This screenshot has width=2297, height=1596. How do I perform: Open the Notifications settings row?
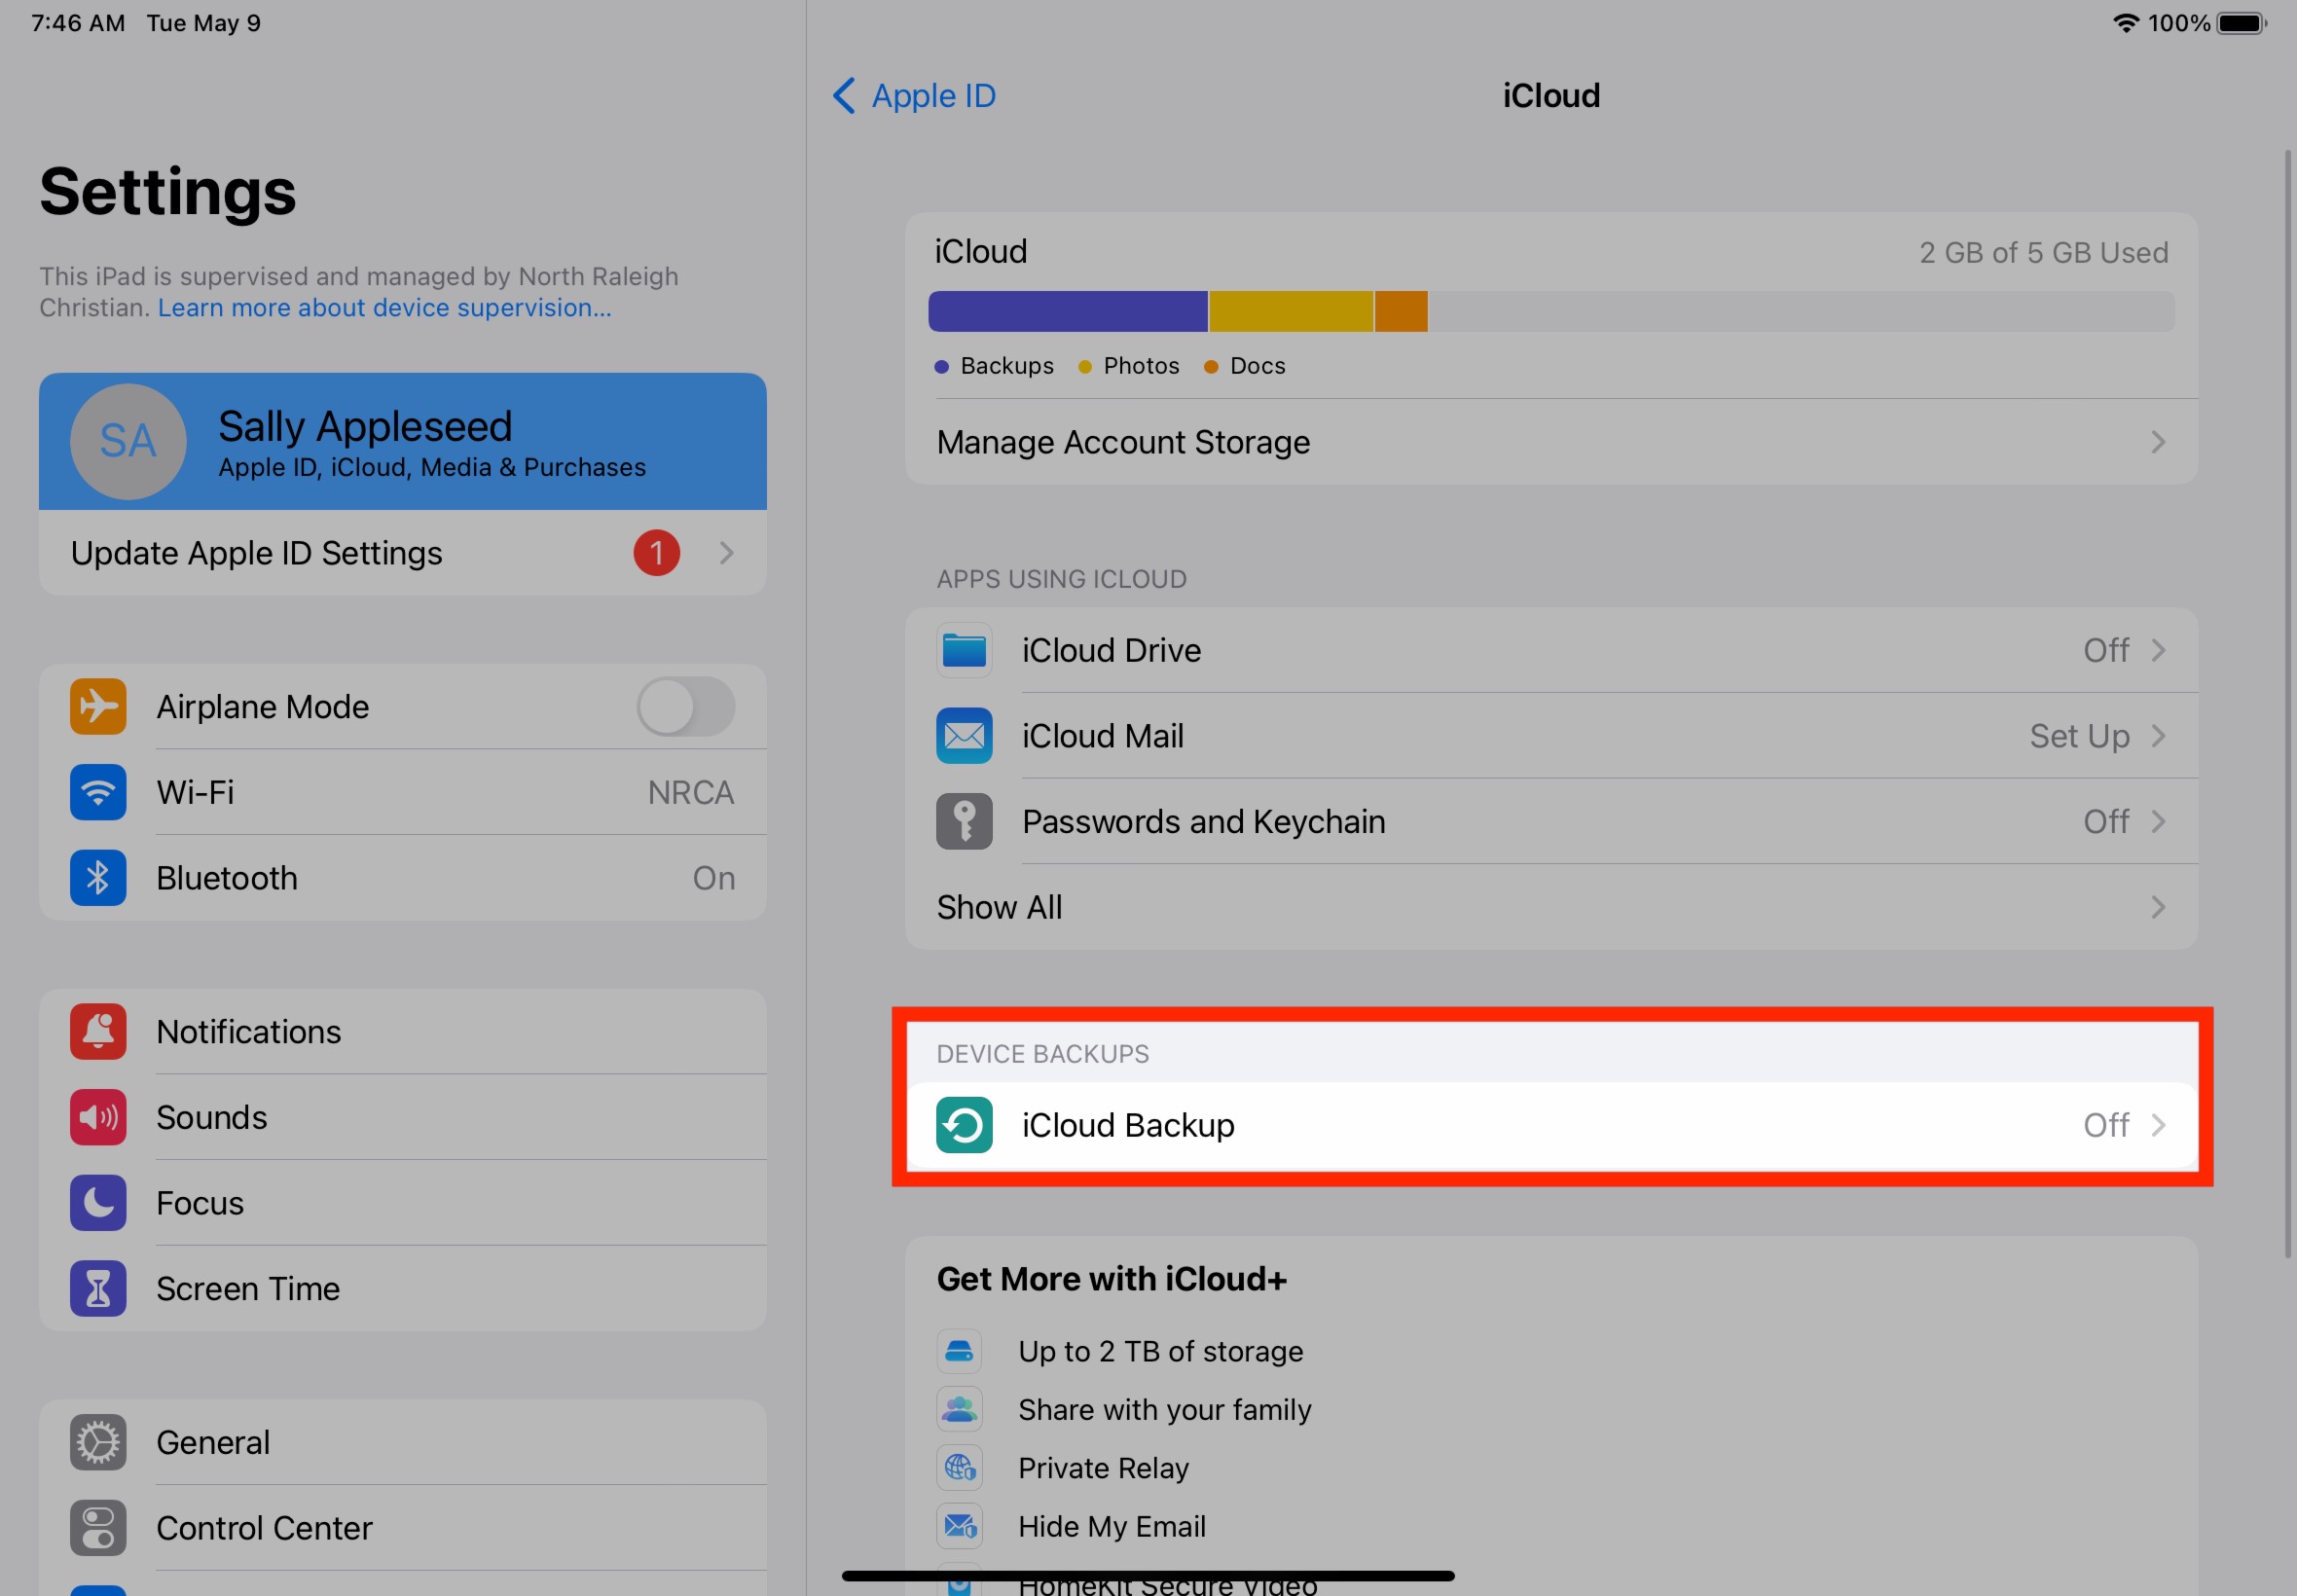point(403,1032)
